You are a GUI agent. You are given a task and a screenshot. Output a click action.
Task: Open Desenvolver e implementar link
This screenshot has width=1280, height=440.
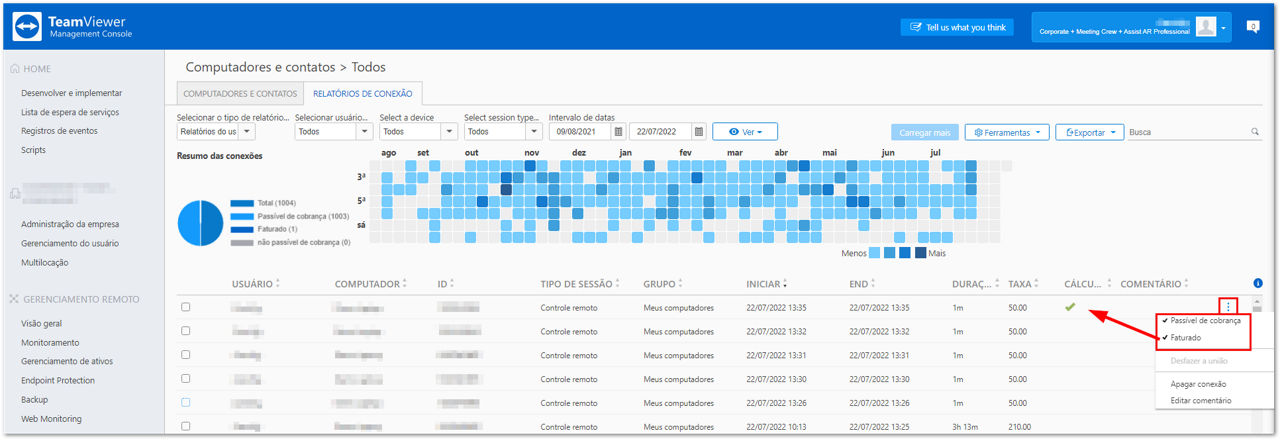[x=72, y=93]
